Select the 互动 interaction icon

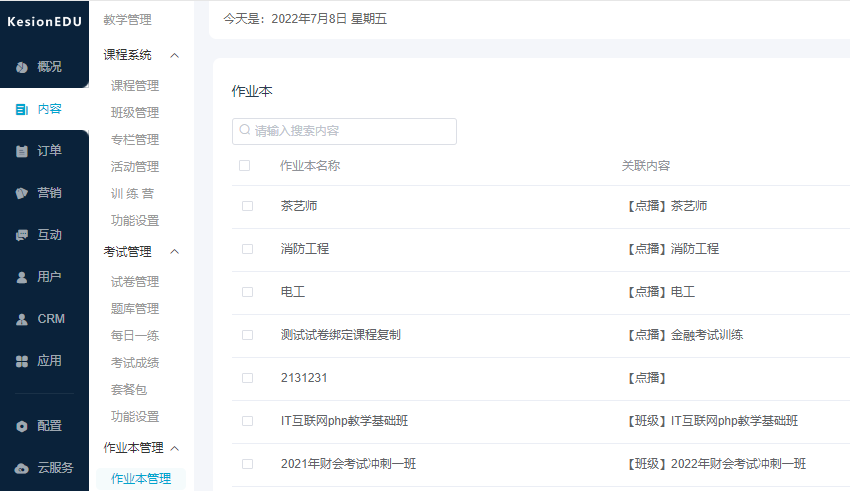[22, 235]
